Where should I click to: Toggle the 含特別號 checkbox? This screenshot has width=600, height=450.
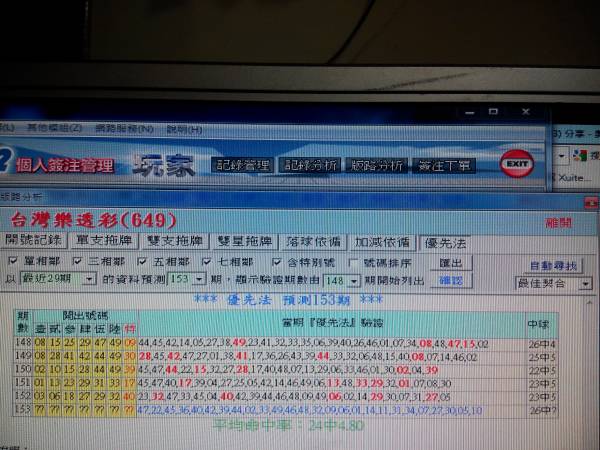coord(276,262)
